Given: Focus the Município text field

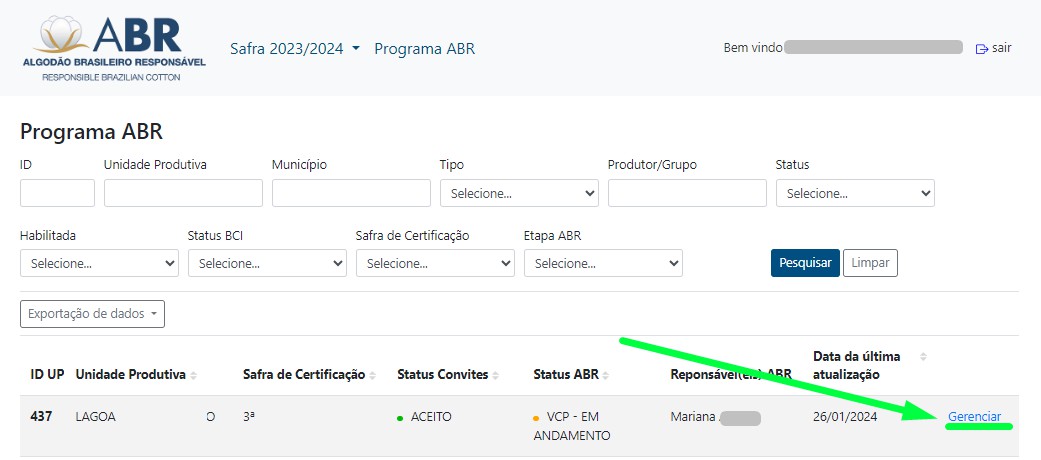Looking at the screenshot, I should [x=351, y=193].
